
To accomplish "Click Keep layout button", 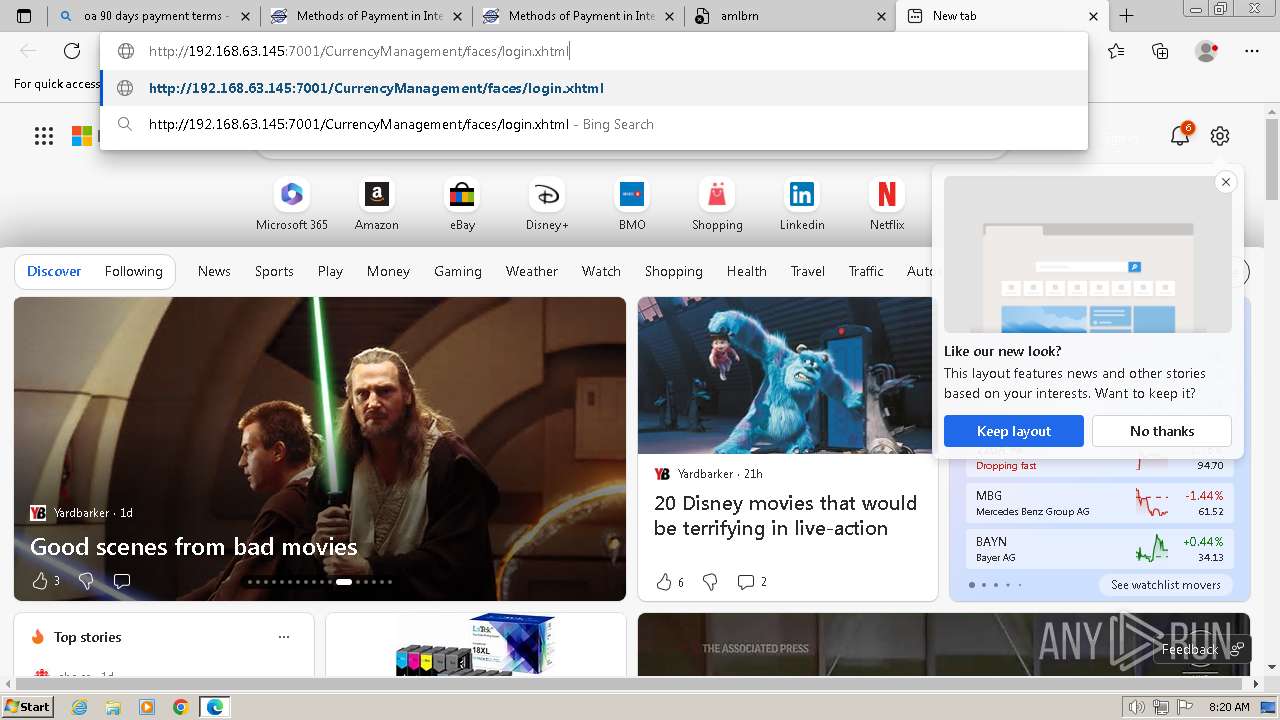I will (1014, 431).
